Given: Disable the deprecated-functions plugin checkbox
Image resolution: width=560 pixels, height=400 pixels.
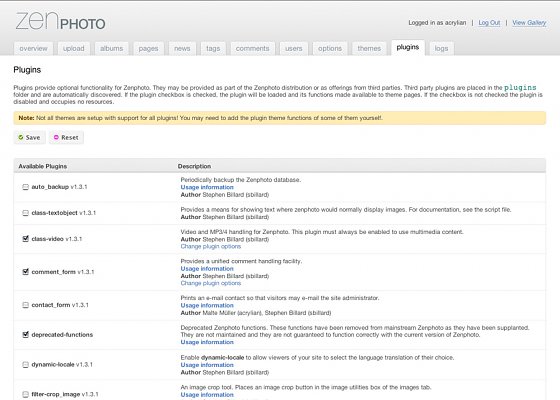Looking at the screenshot, I should (x=25, y=335).
